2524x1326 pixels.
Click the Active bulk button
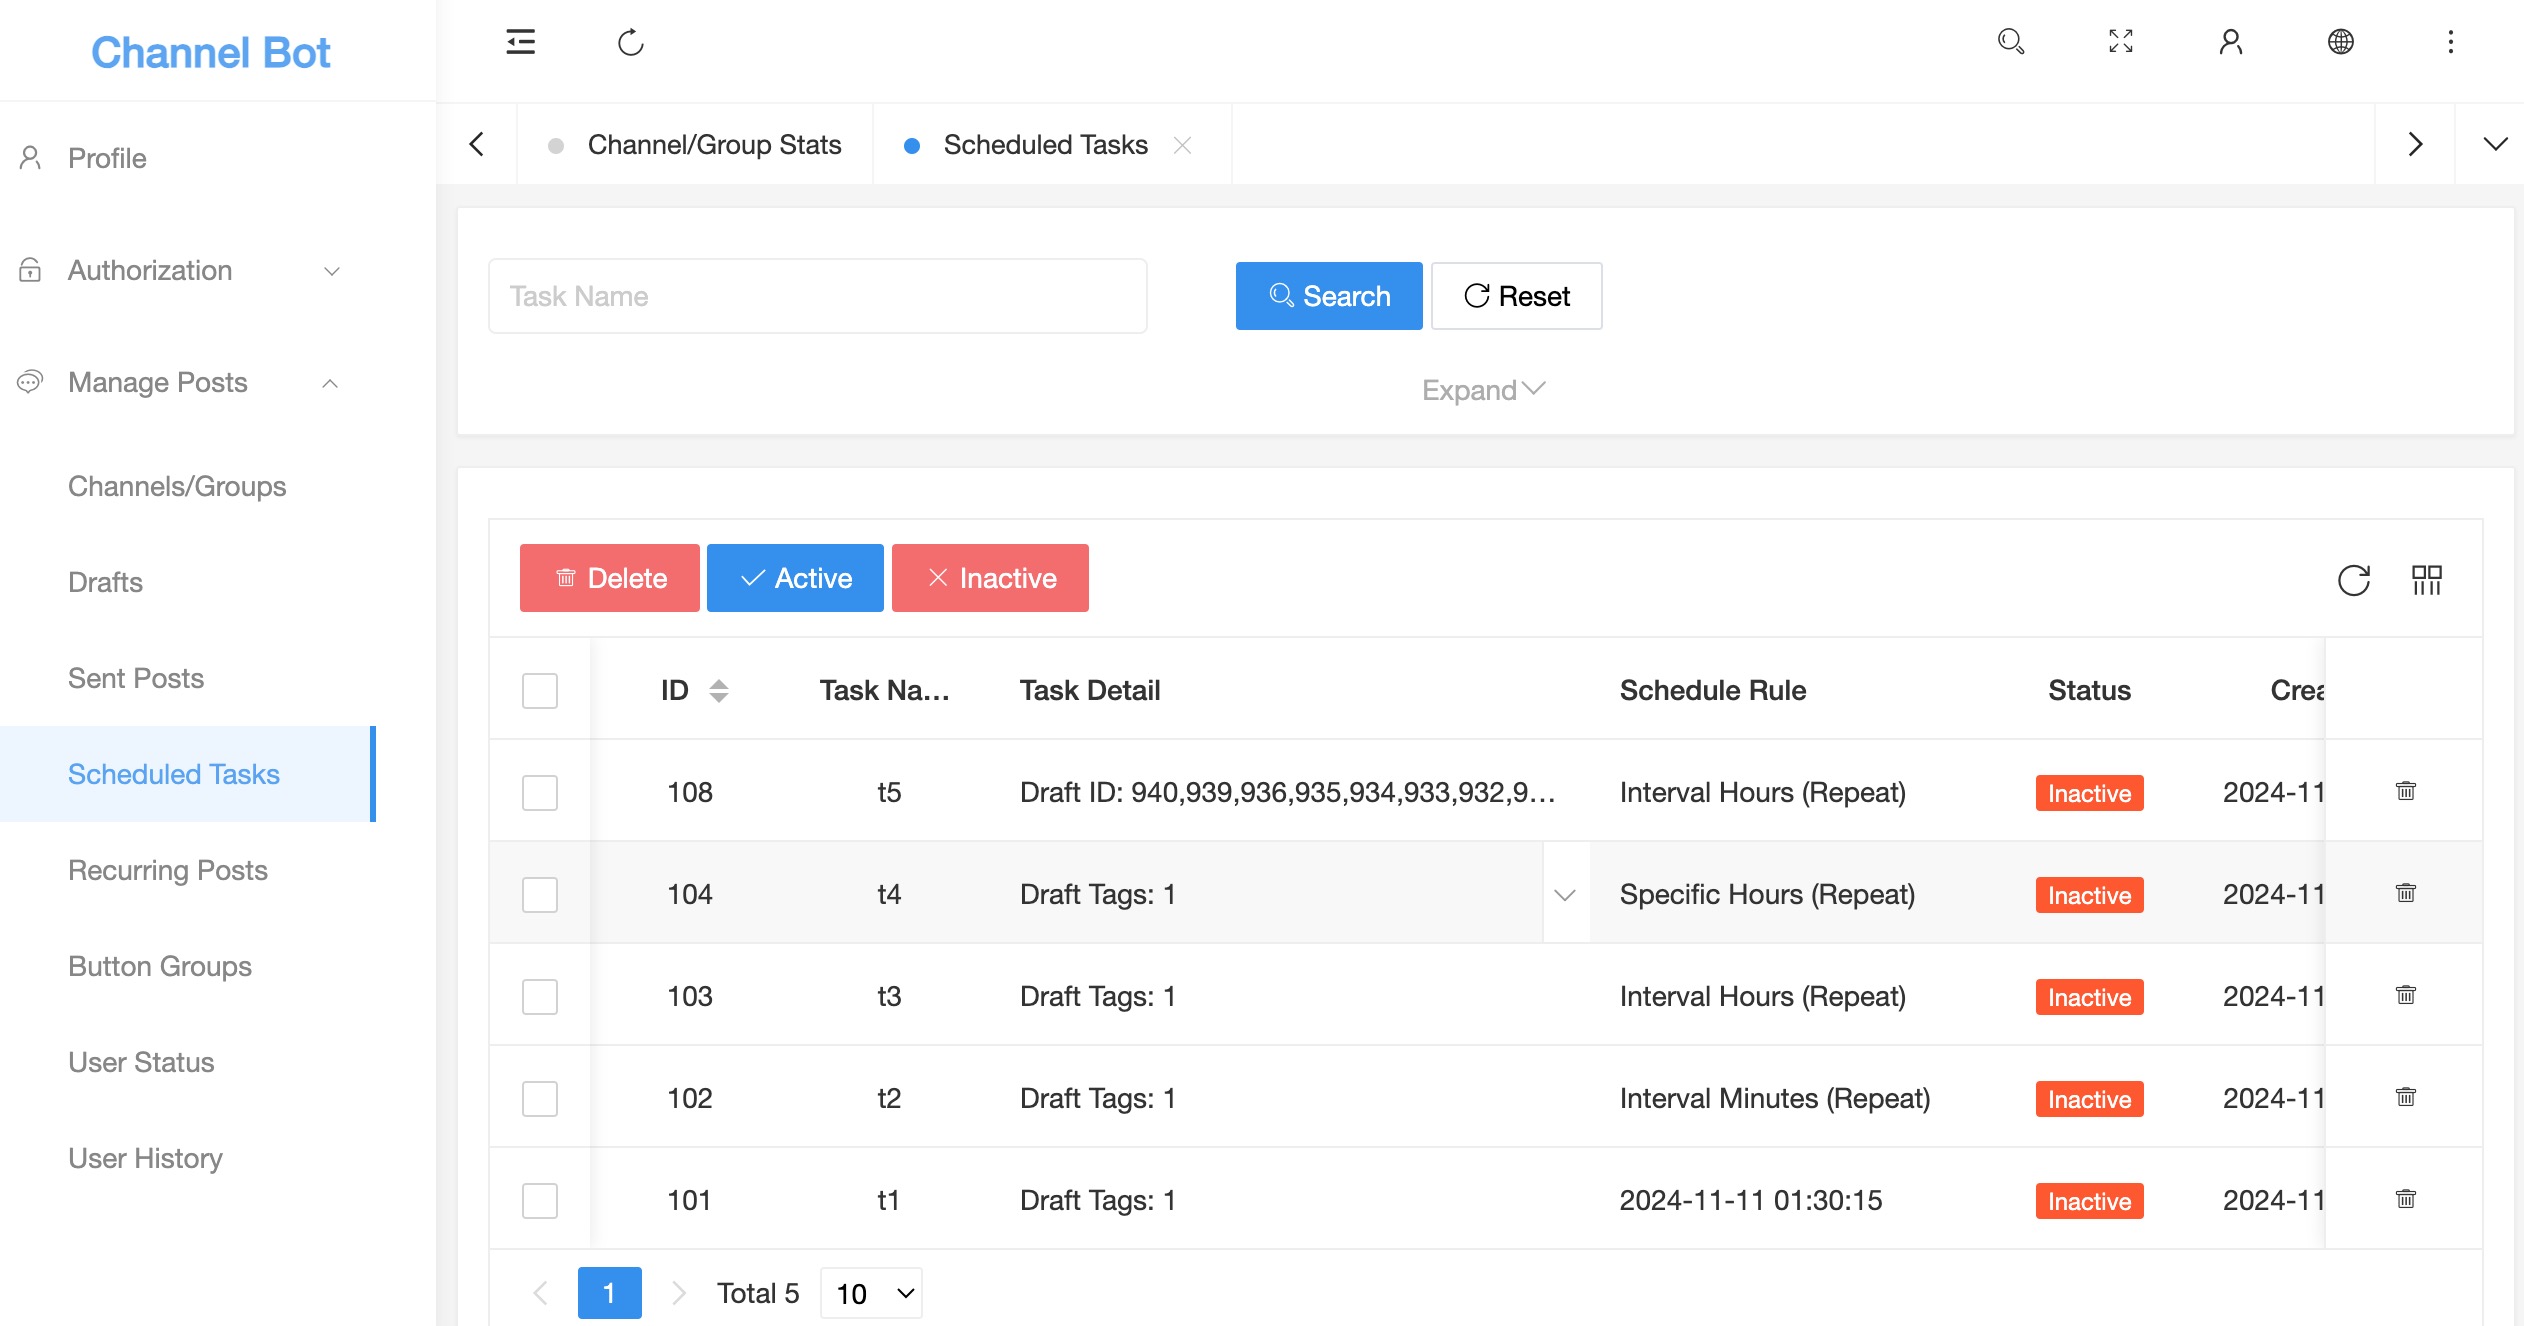point(795,578)
